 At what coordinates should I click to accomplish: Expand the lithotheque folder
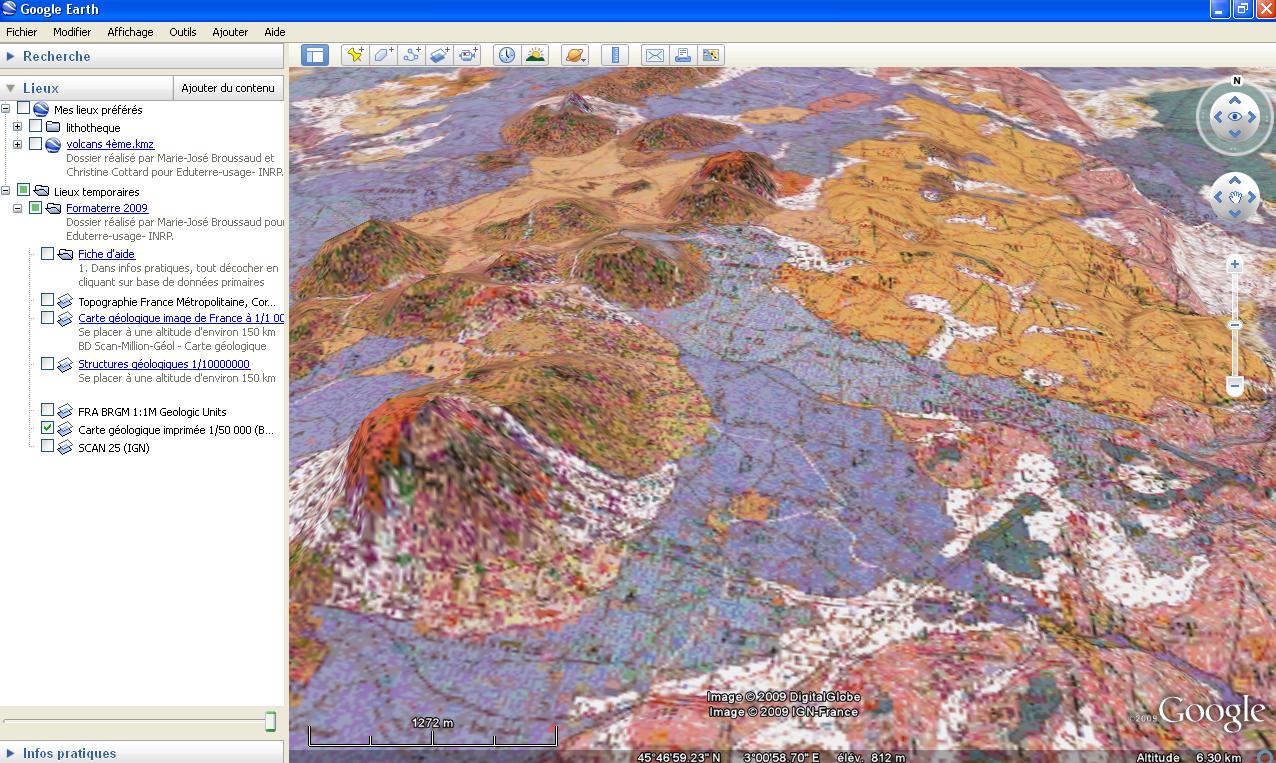tap(17, 127)
